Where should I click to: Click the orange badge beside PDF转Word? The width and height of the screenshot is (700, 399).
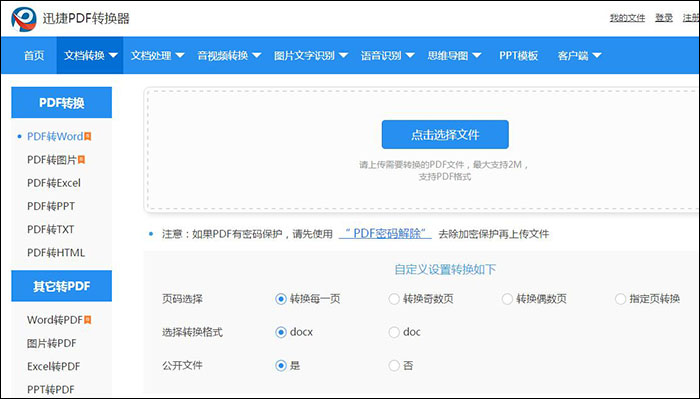point(88,137)
